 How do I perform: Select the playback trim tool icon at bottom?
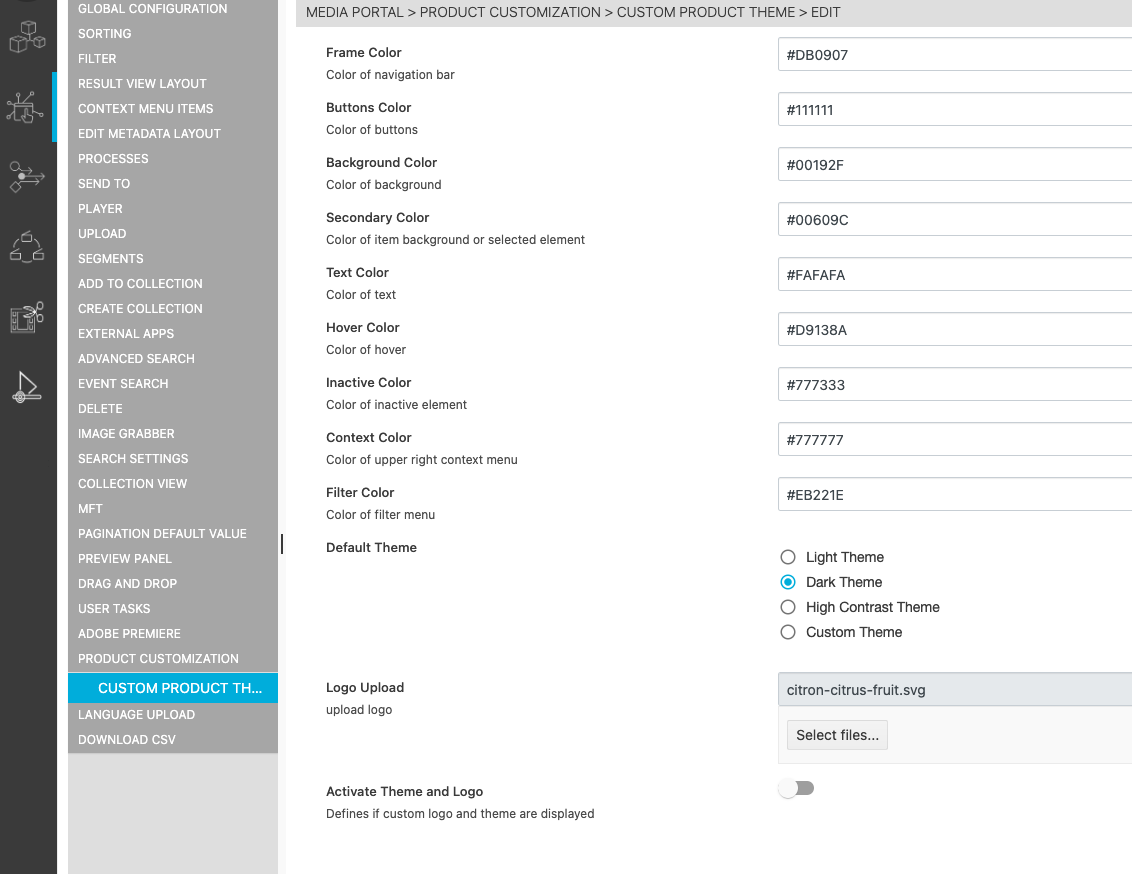[x=28, y=387]
